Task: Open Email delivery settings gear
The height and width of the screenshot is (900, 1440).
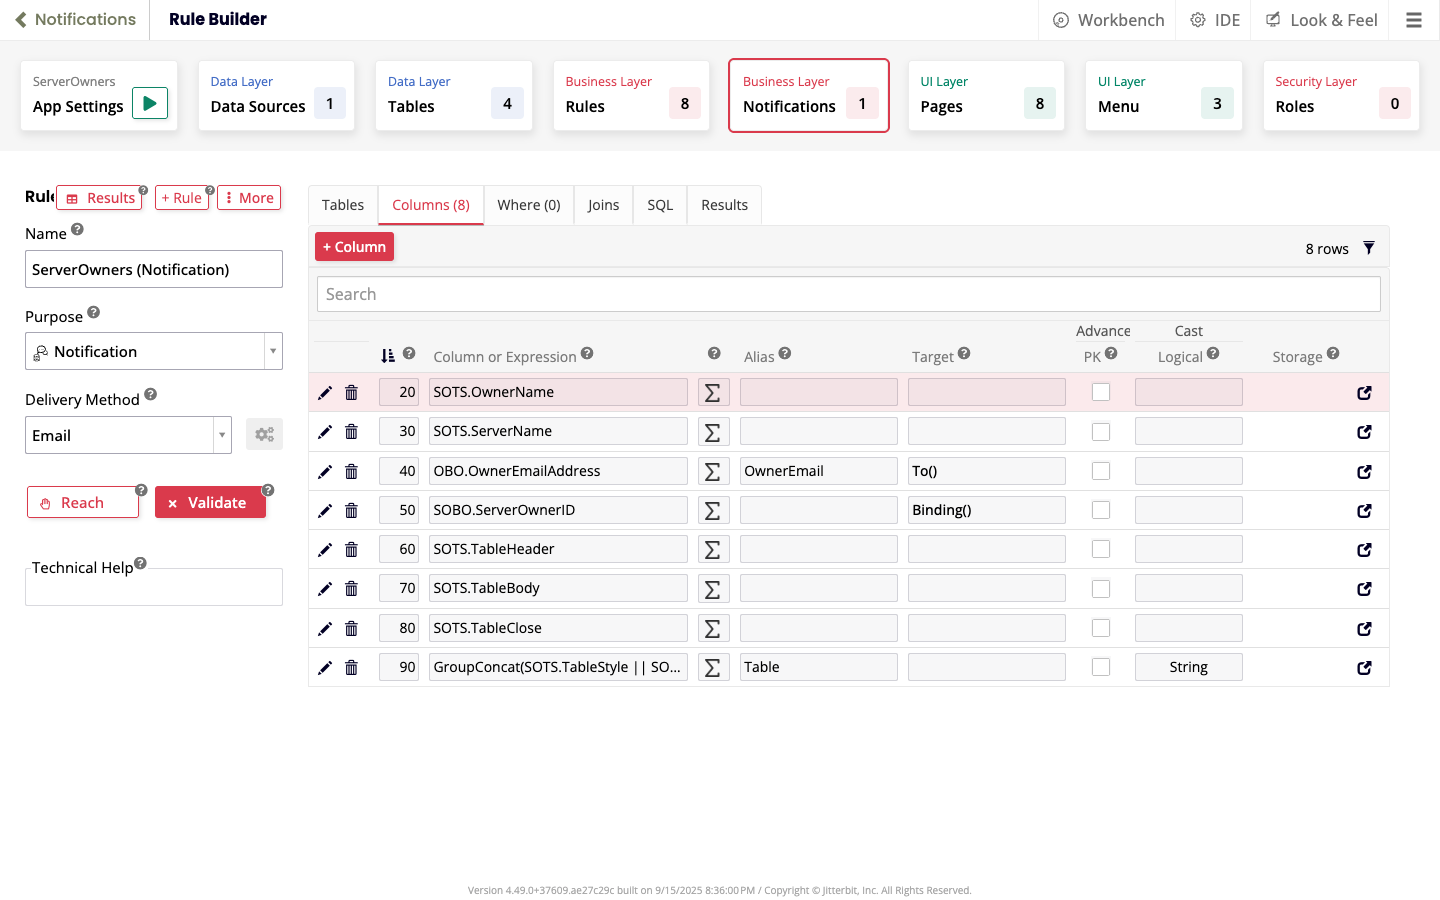Action: [264, 434]
